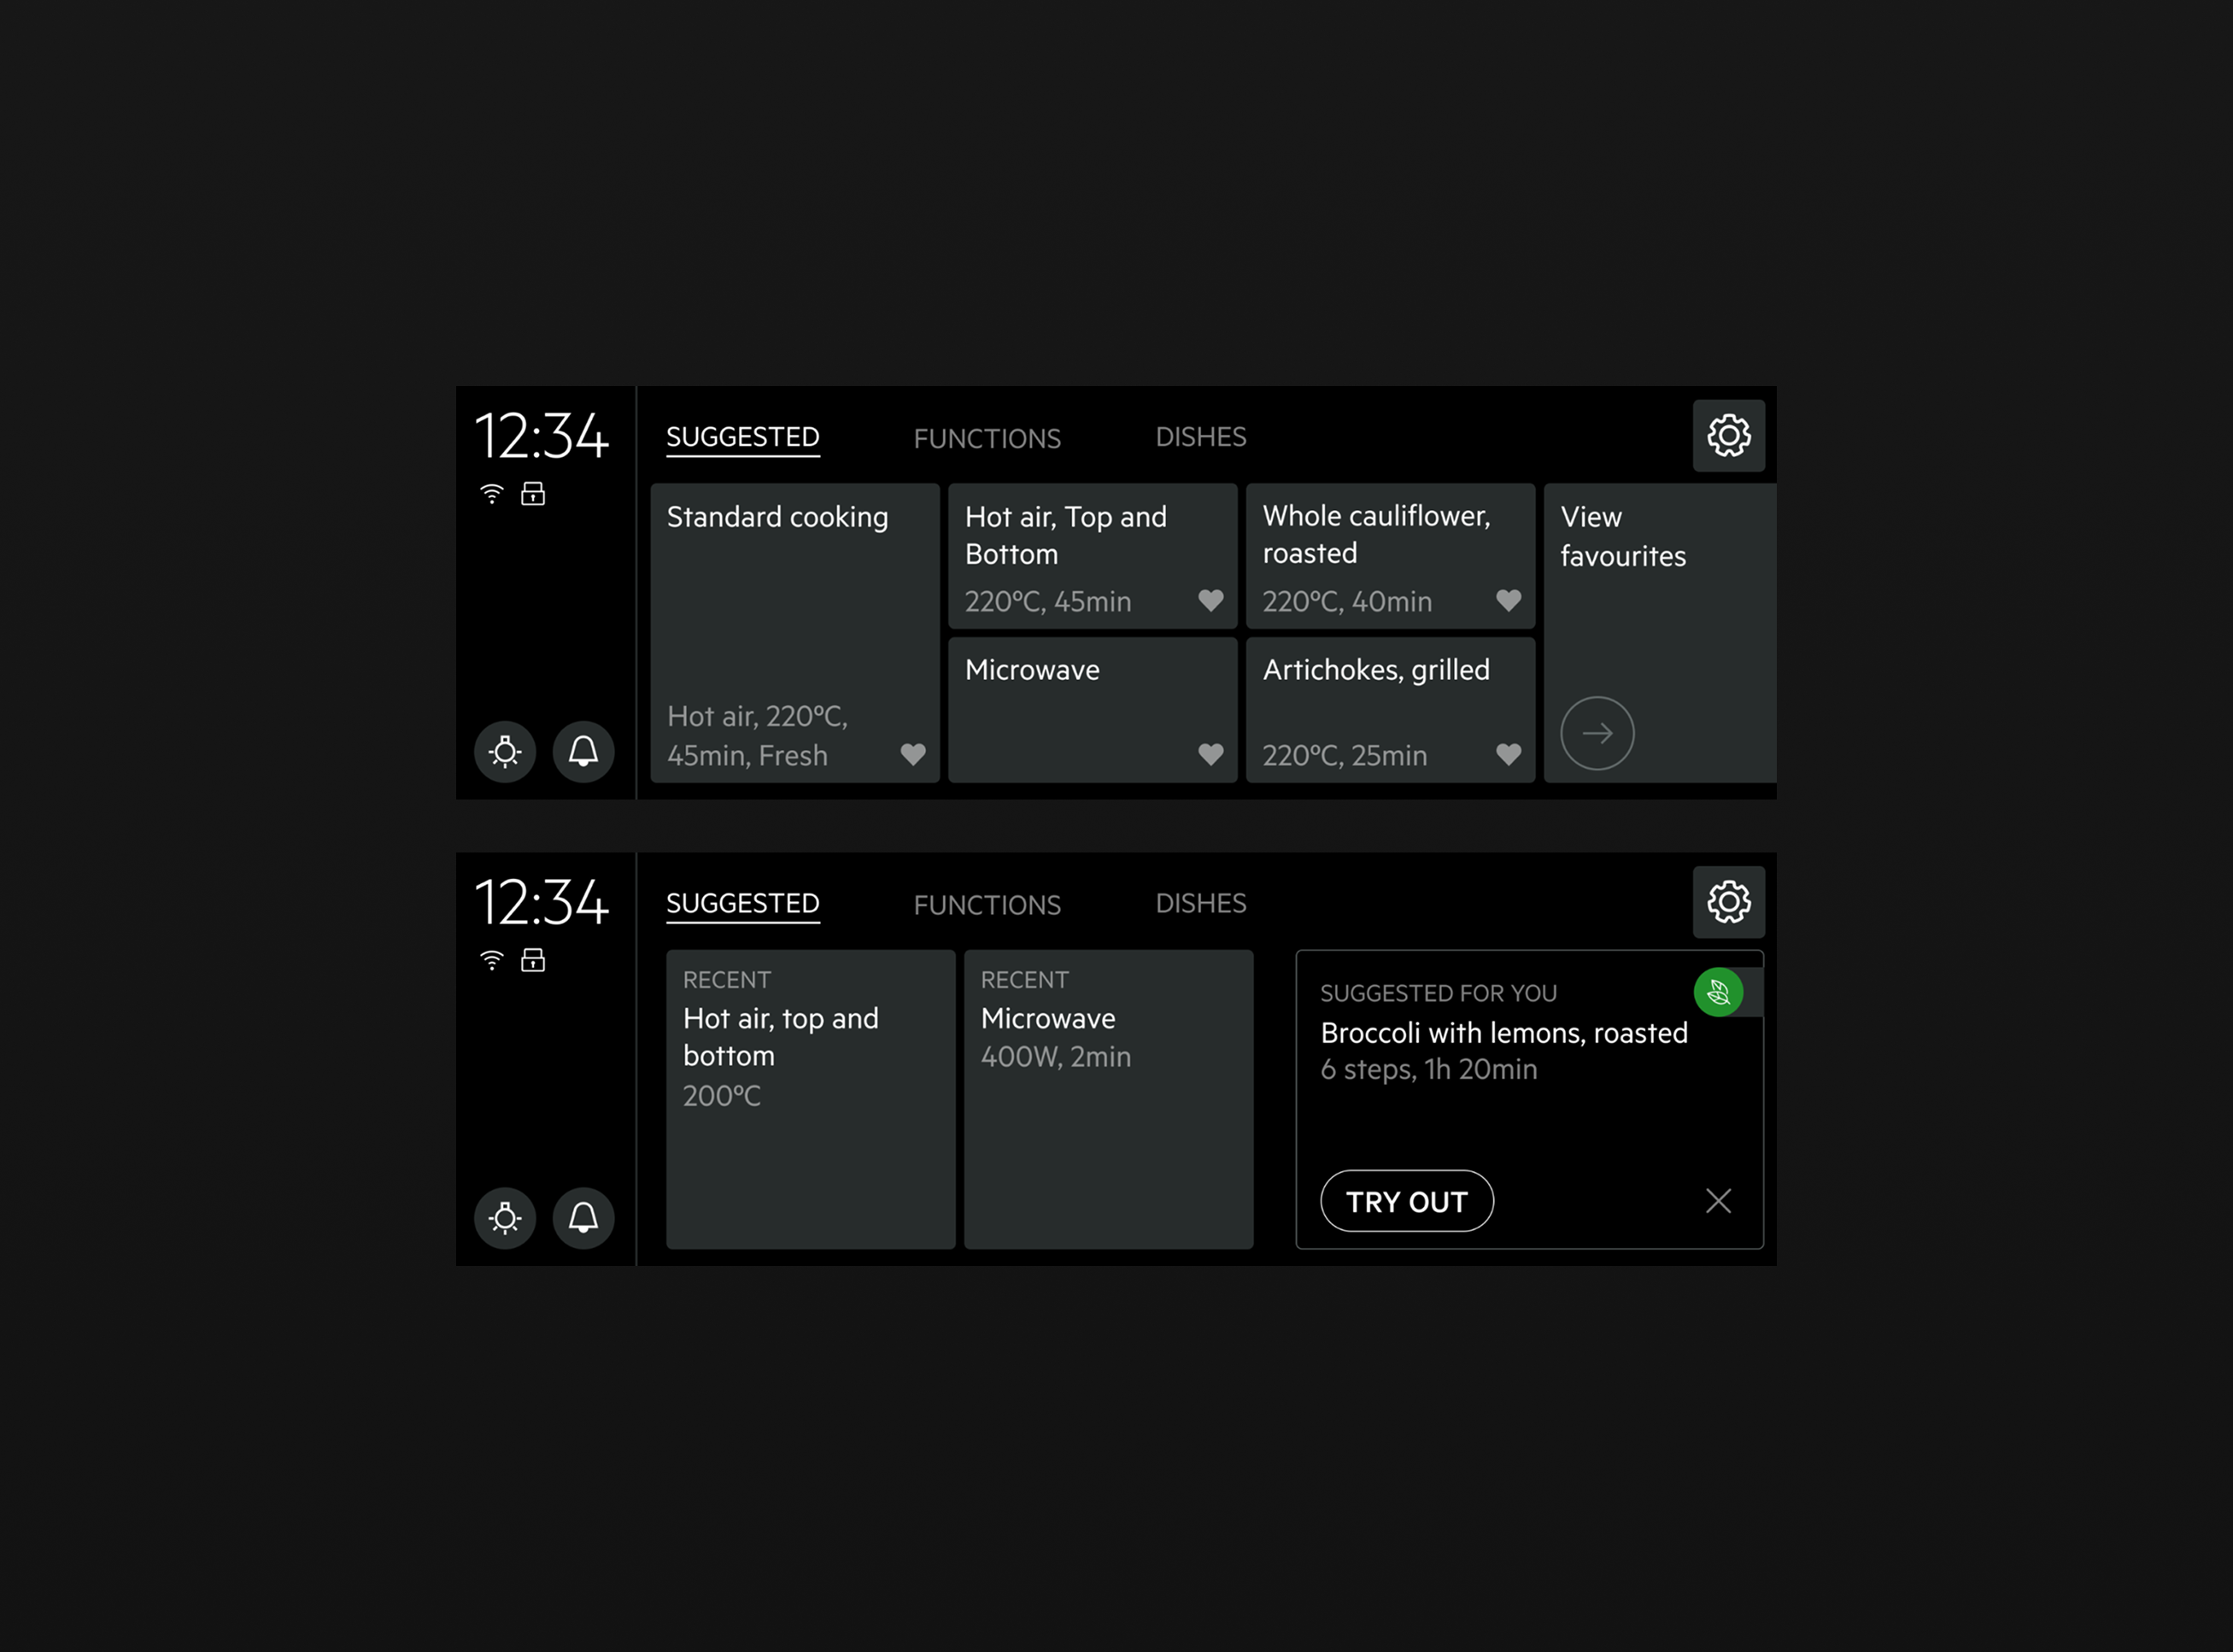Select Whole cauliflower, roasted card
2233x1652 pixels.
point(1390,556)
